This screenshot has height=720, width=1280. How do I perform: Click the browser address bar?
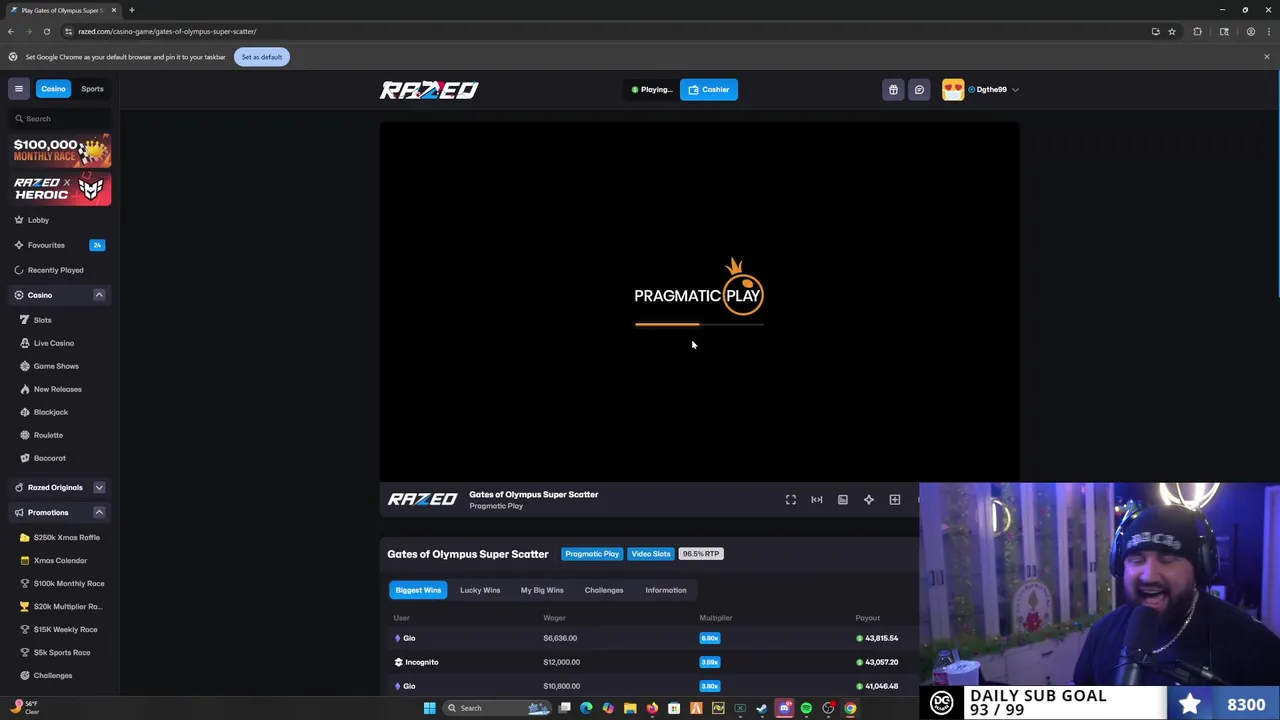(600, 31)
